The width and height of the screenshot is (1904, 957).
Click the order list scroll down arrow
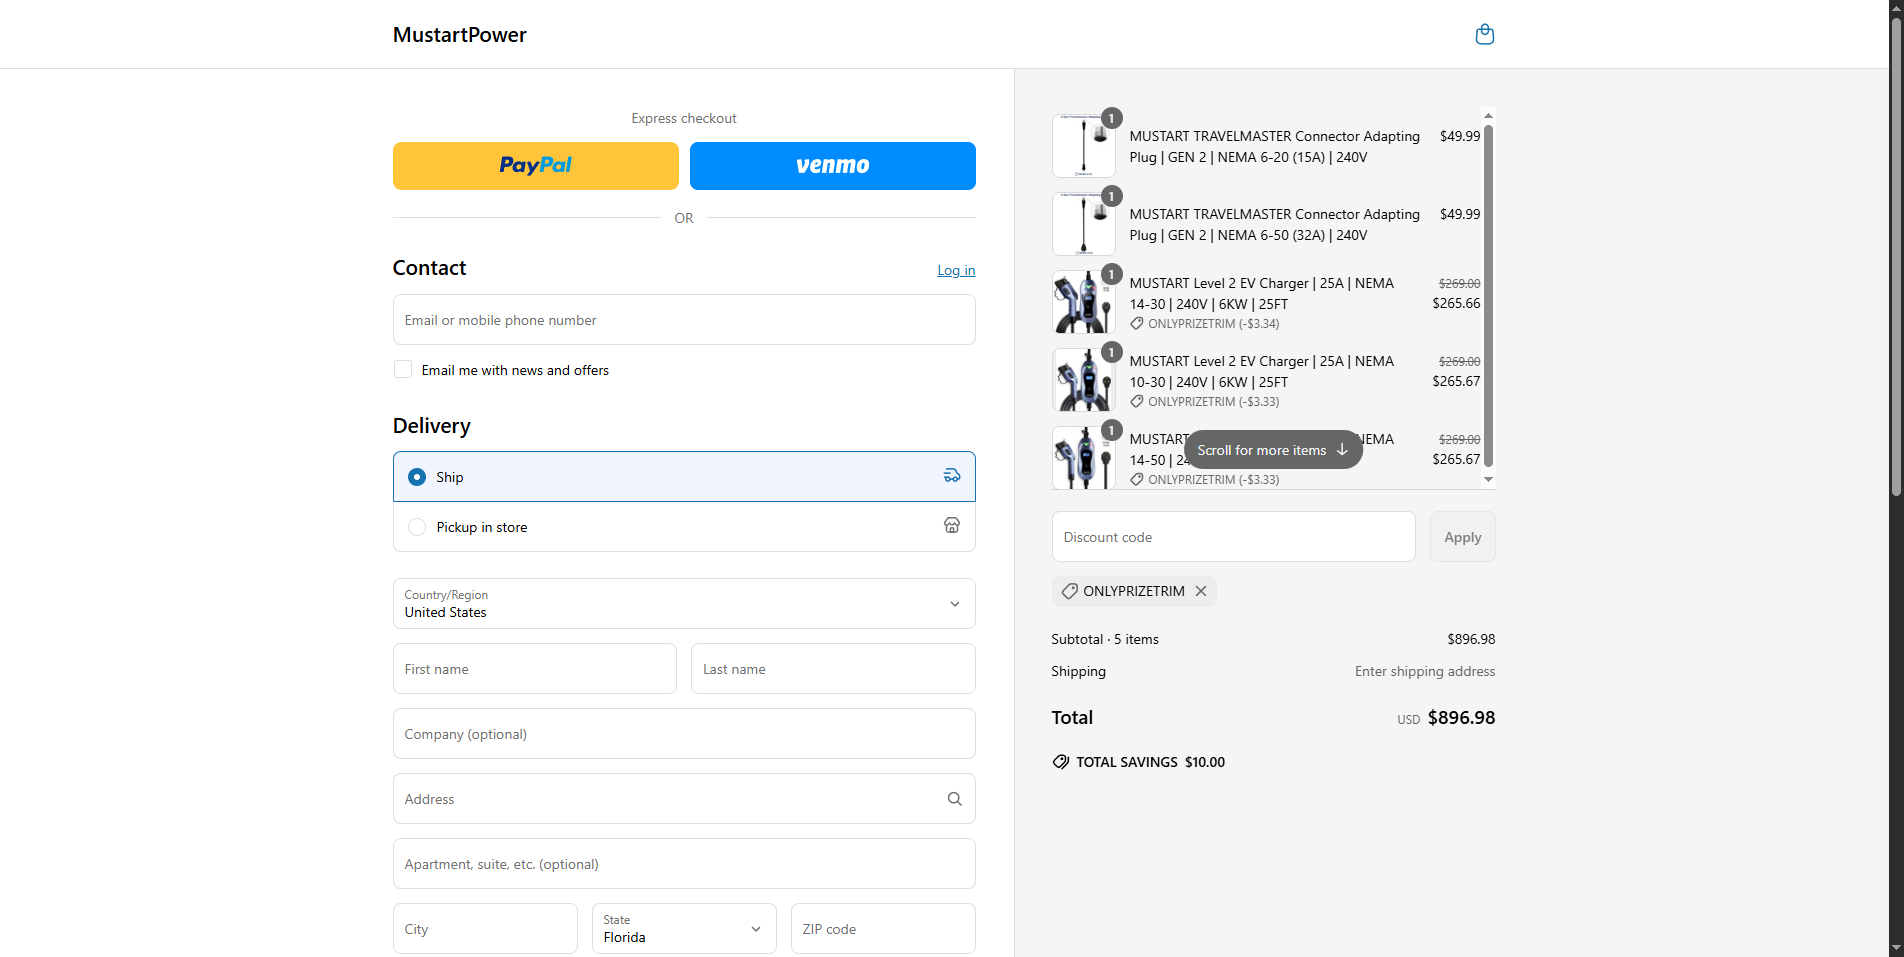tap(1488, 480)
